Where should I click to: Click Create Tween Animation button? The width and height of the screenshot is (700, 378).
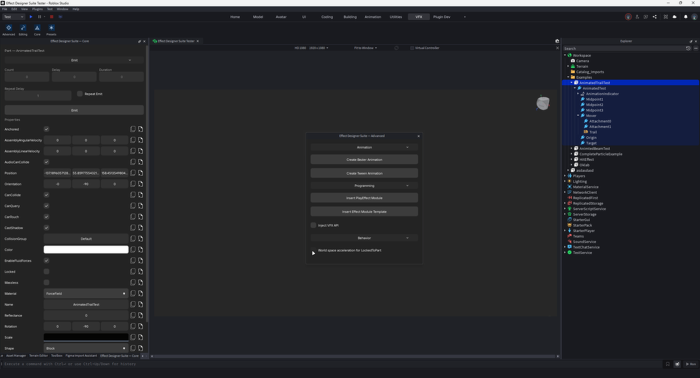point(364,173)
